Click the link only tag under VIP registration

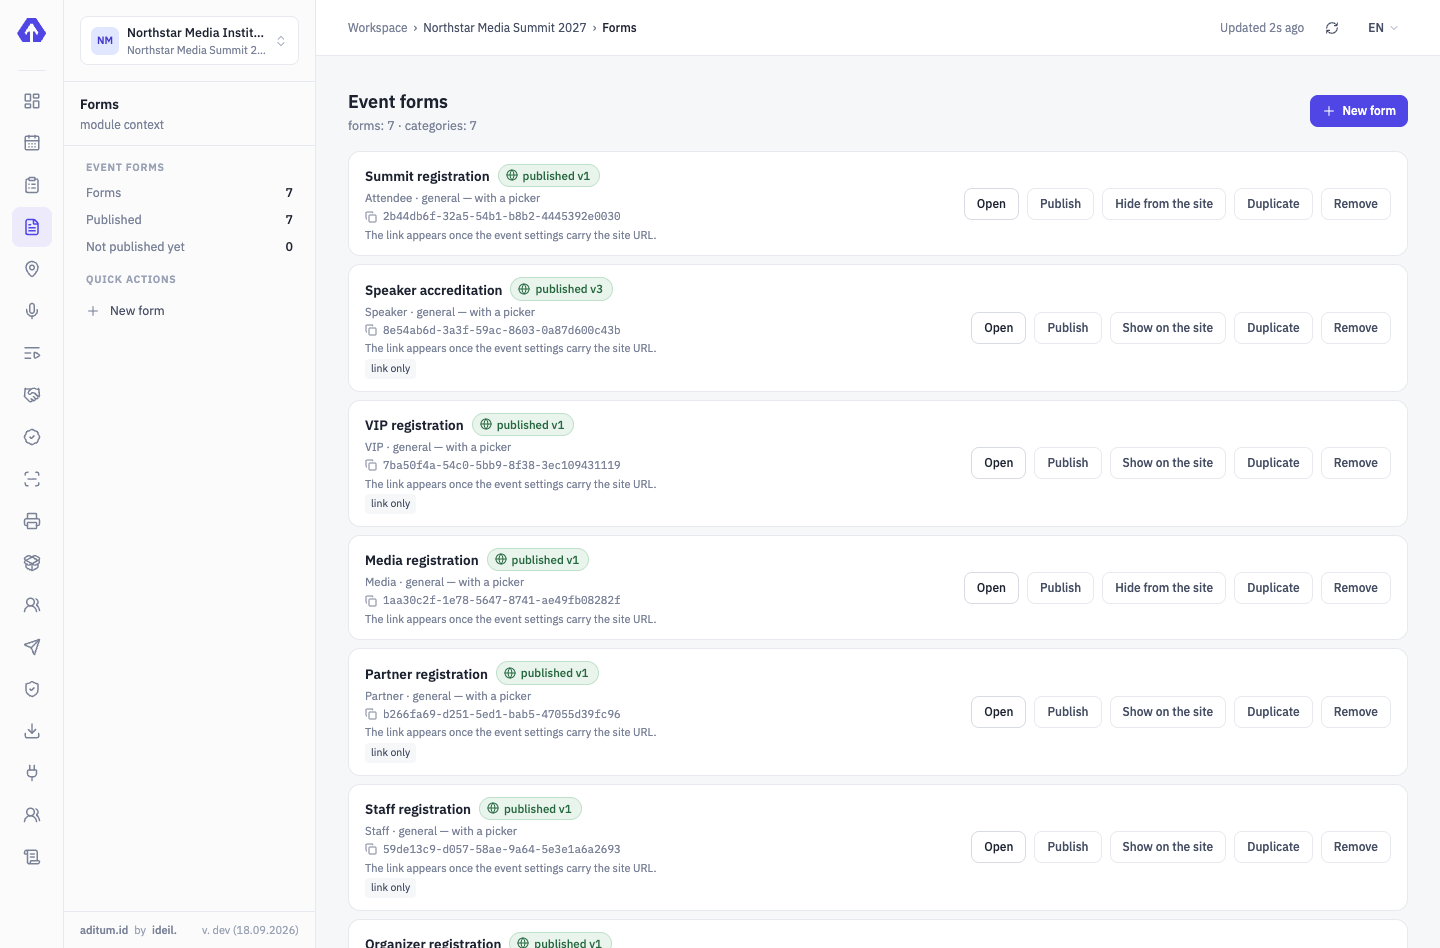pyautogui.click(x=390, y=504)
